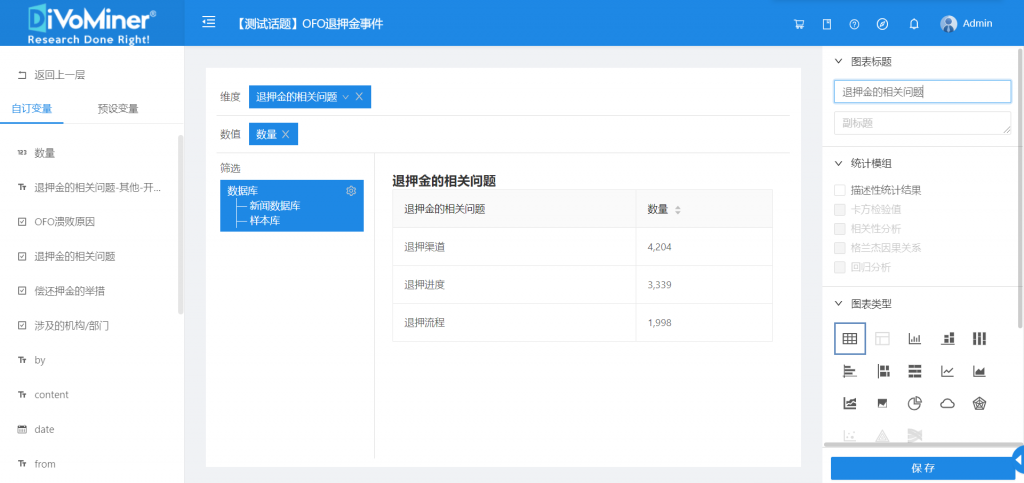The width and height of the screenshot is (1024, 483).
Task: Open database filter settings gear
Action: pos(351,191)
